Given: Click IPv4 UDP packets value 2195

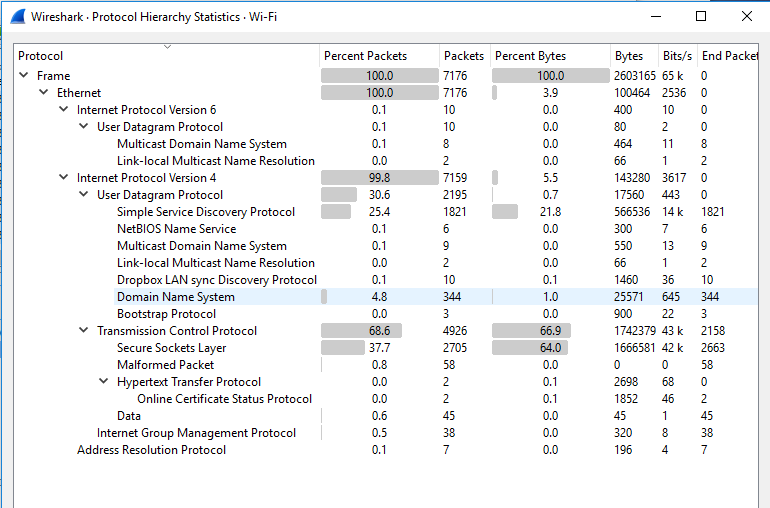Looking at the screenshot, I should pos(455,195).
